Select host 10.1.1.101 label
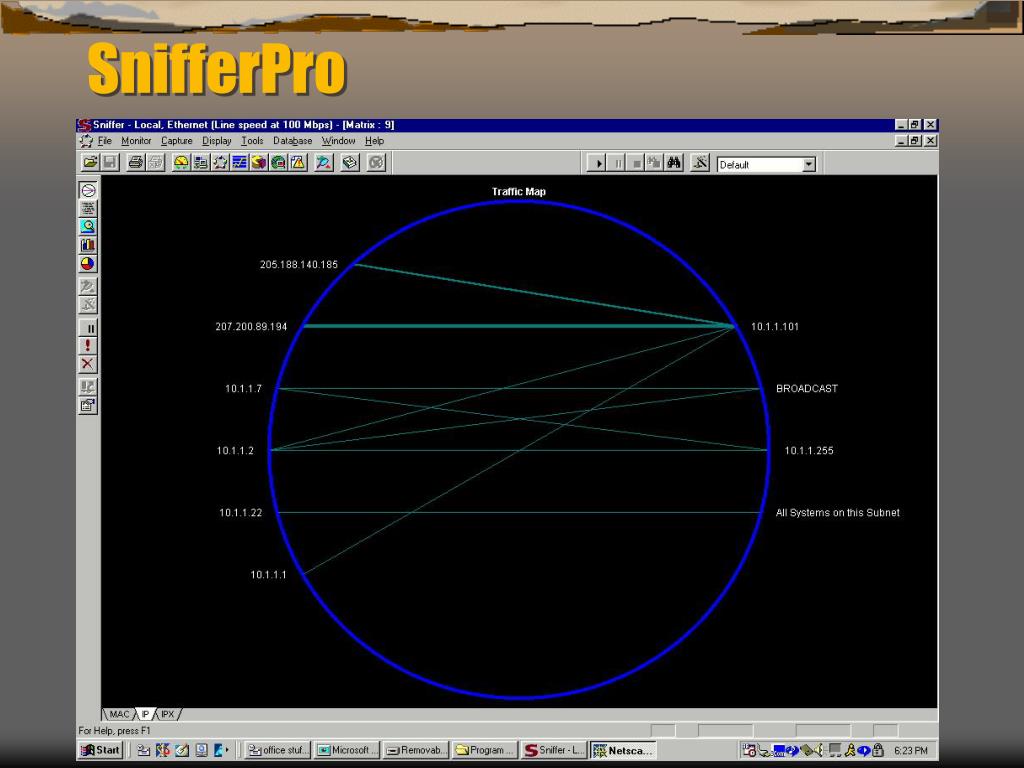The image size is (1024, 768). pyautogui.click(x=775, y=327)
